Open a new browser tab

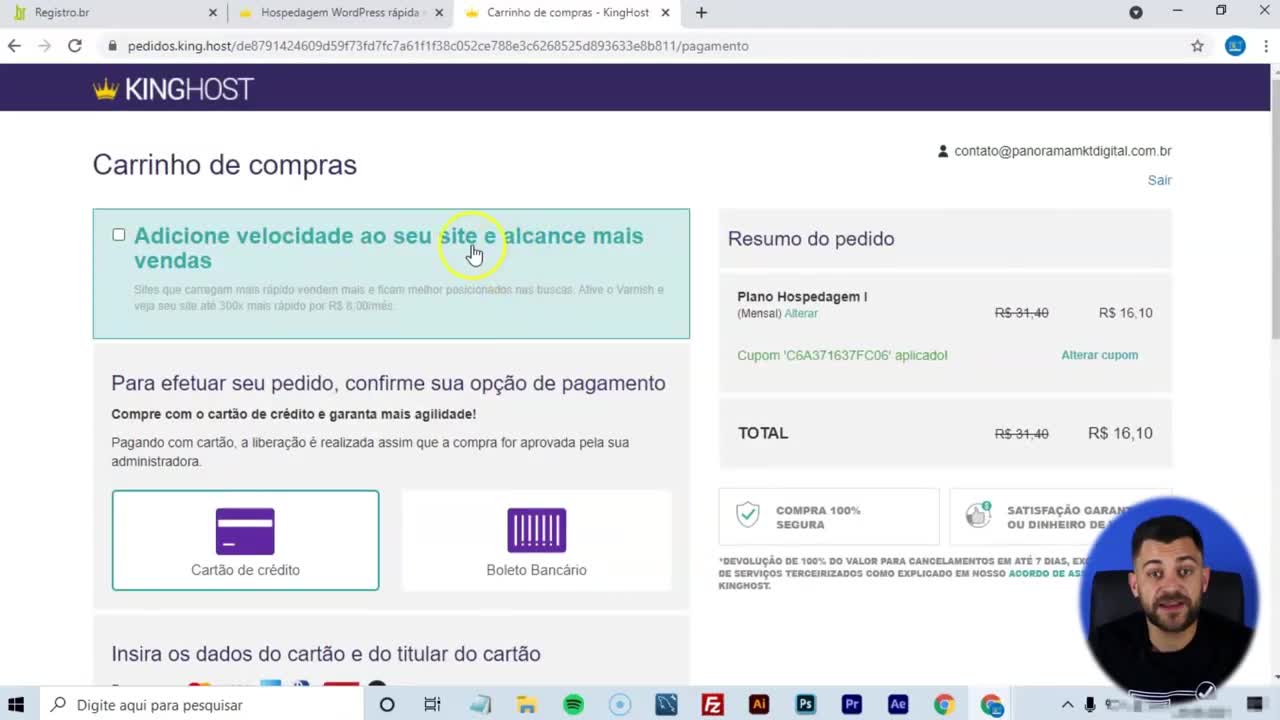(701, 13)
